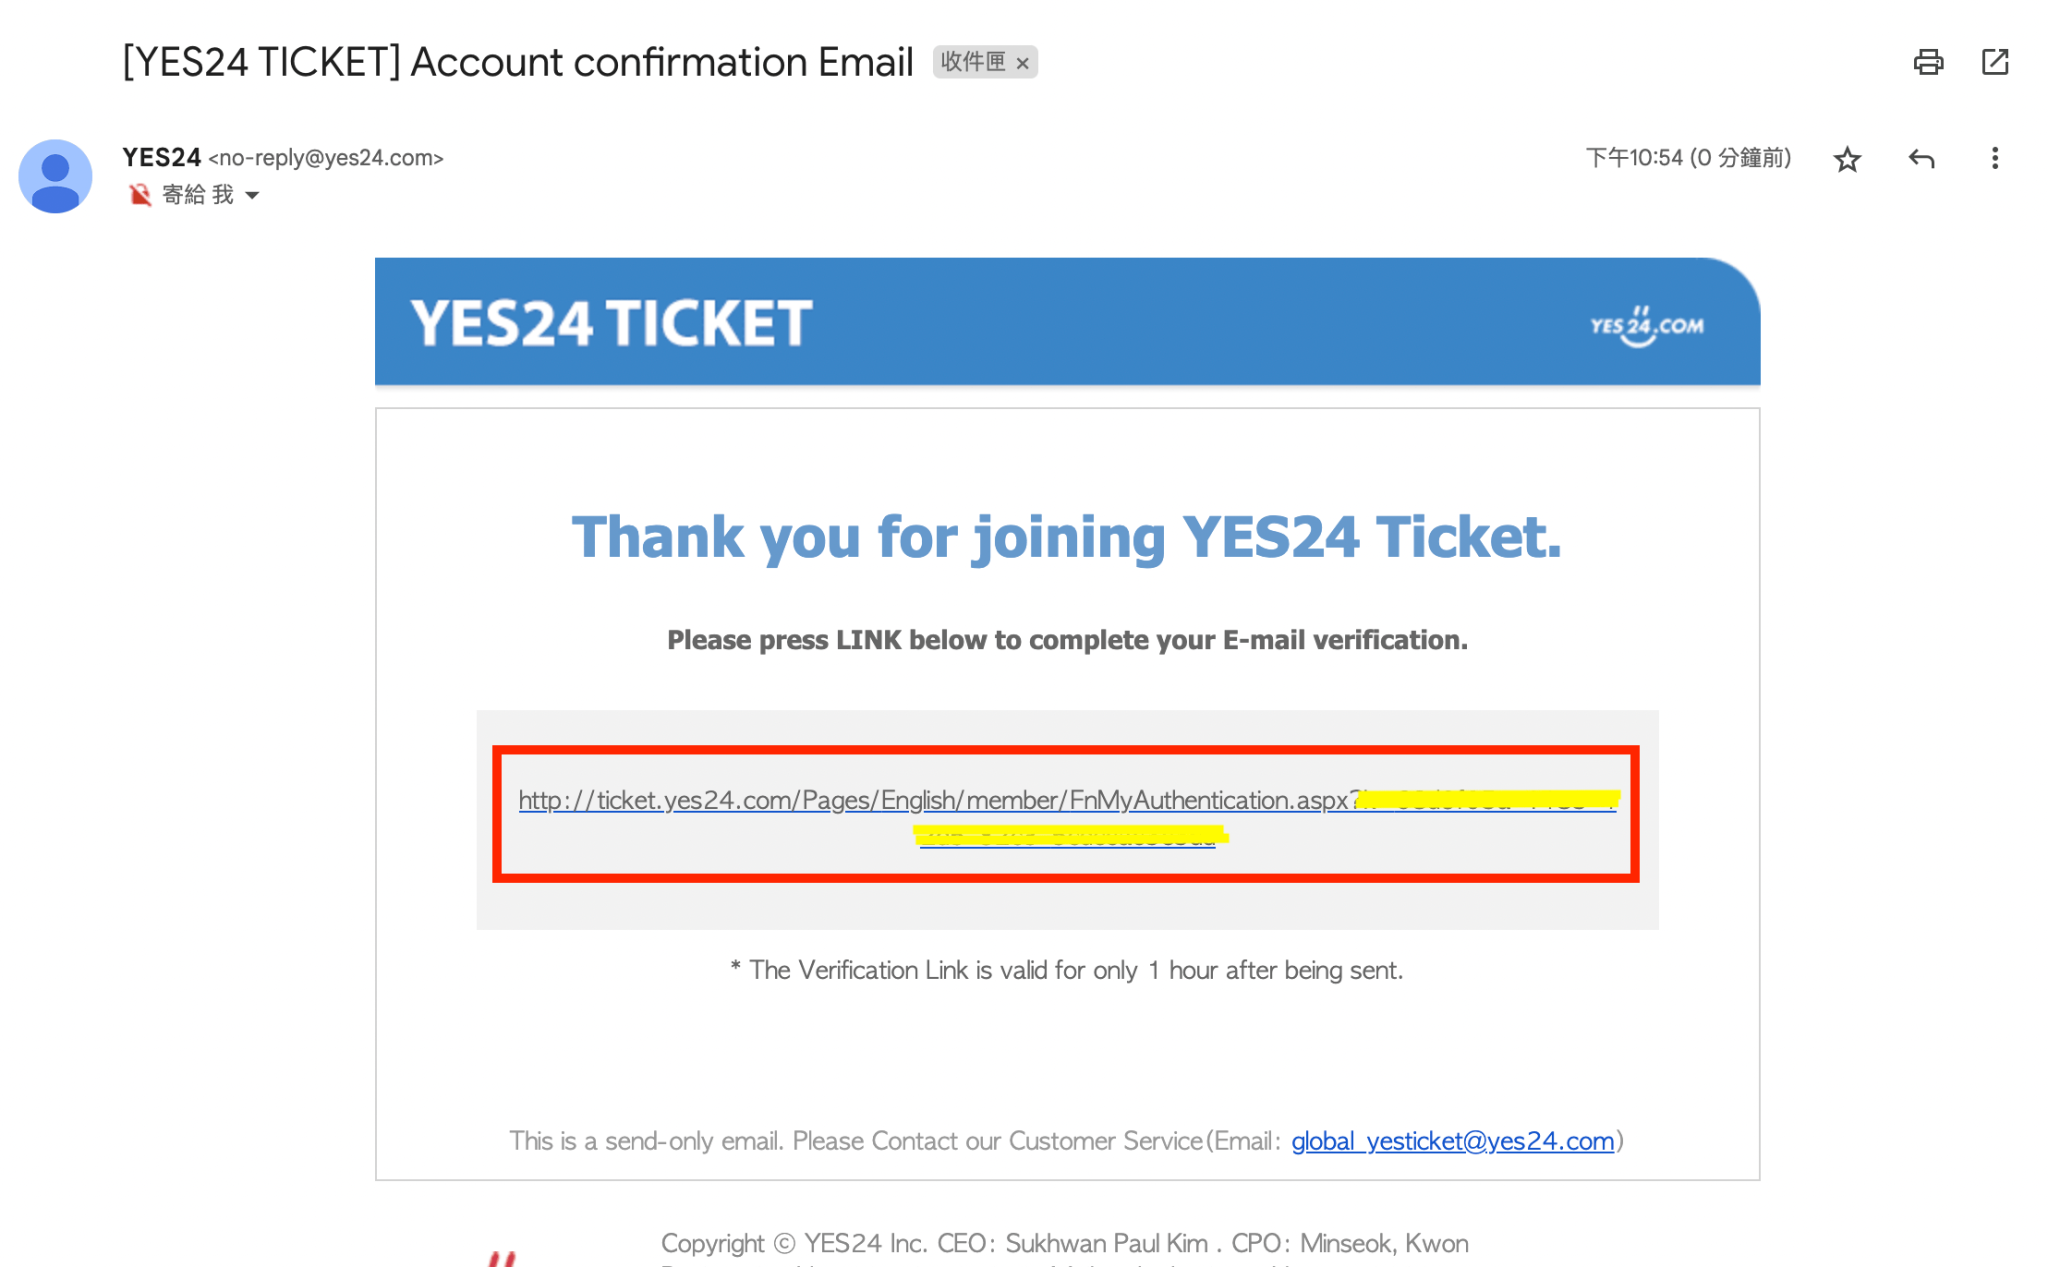Click the reply arrow icon
The image size is (2048, 1267).
click(x=1920, y=159)
